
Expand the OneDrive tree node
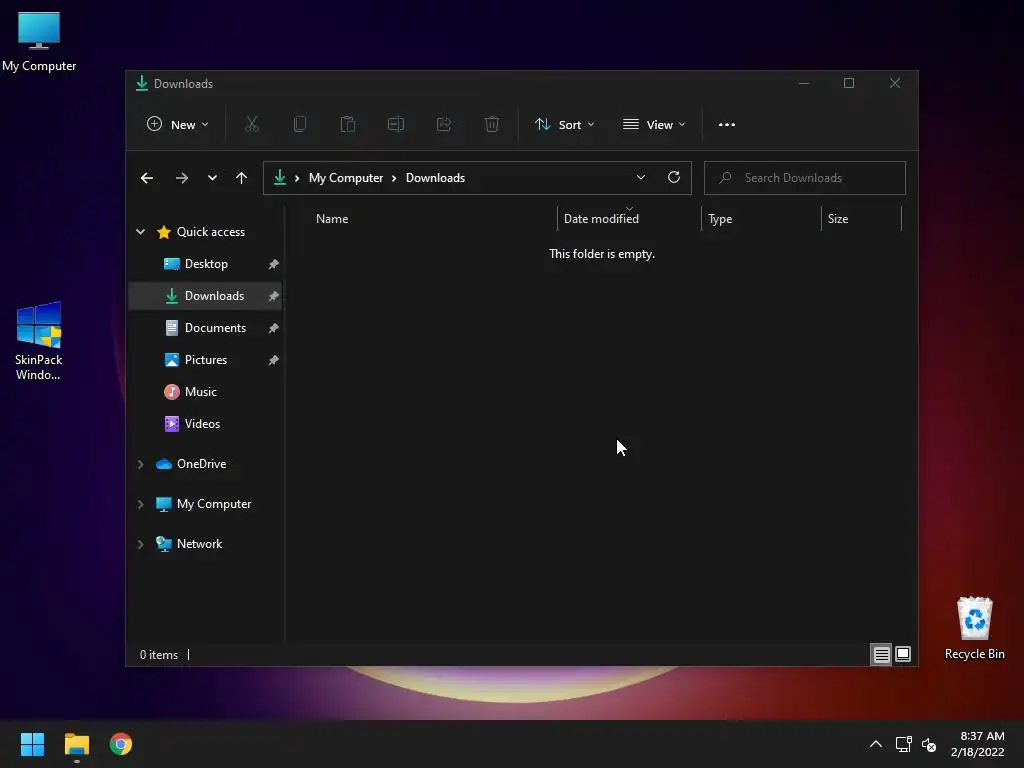pyautogui.click(x=140, y=464)
